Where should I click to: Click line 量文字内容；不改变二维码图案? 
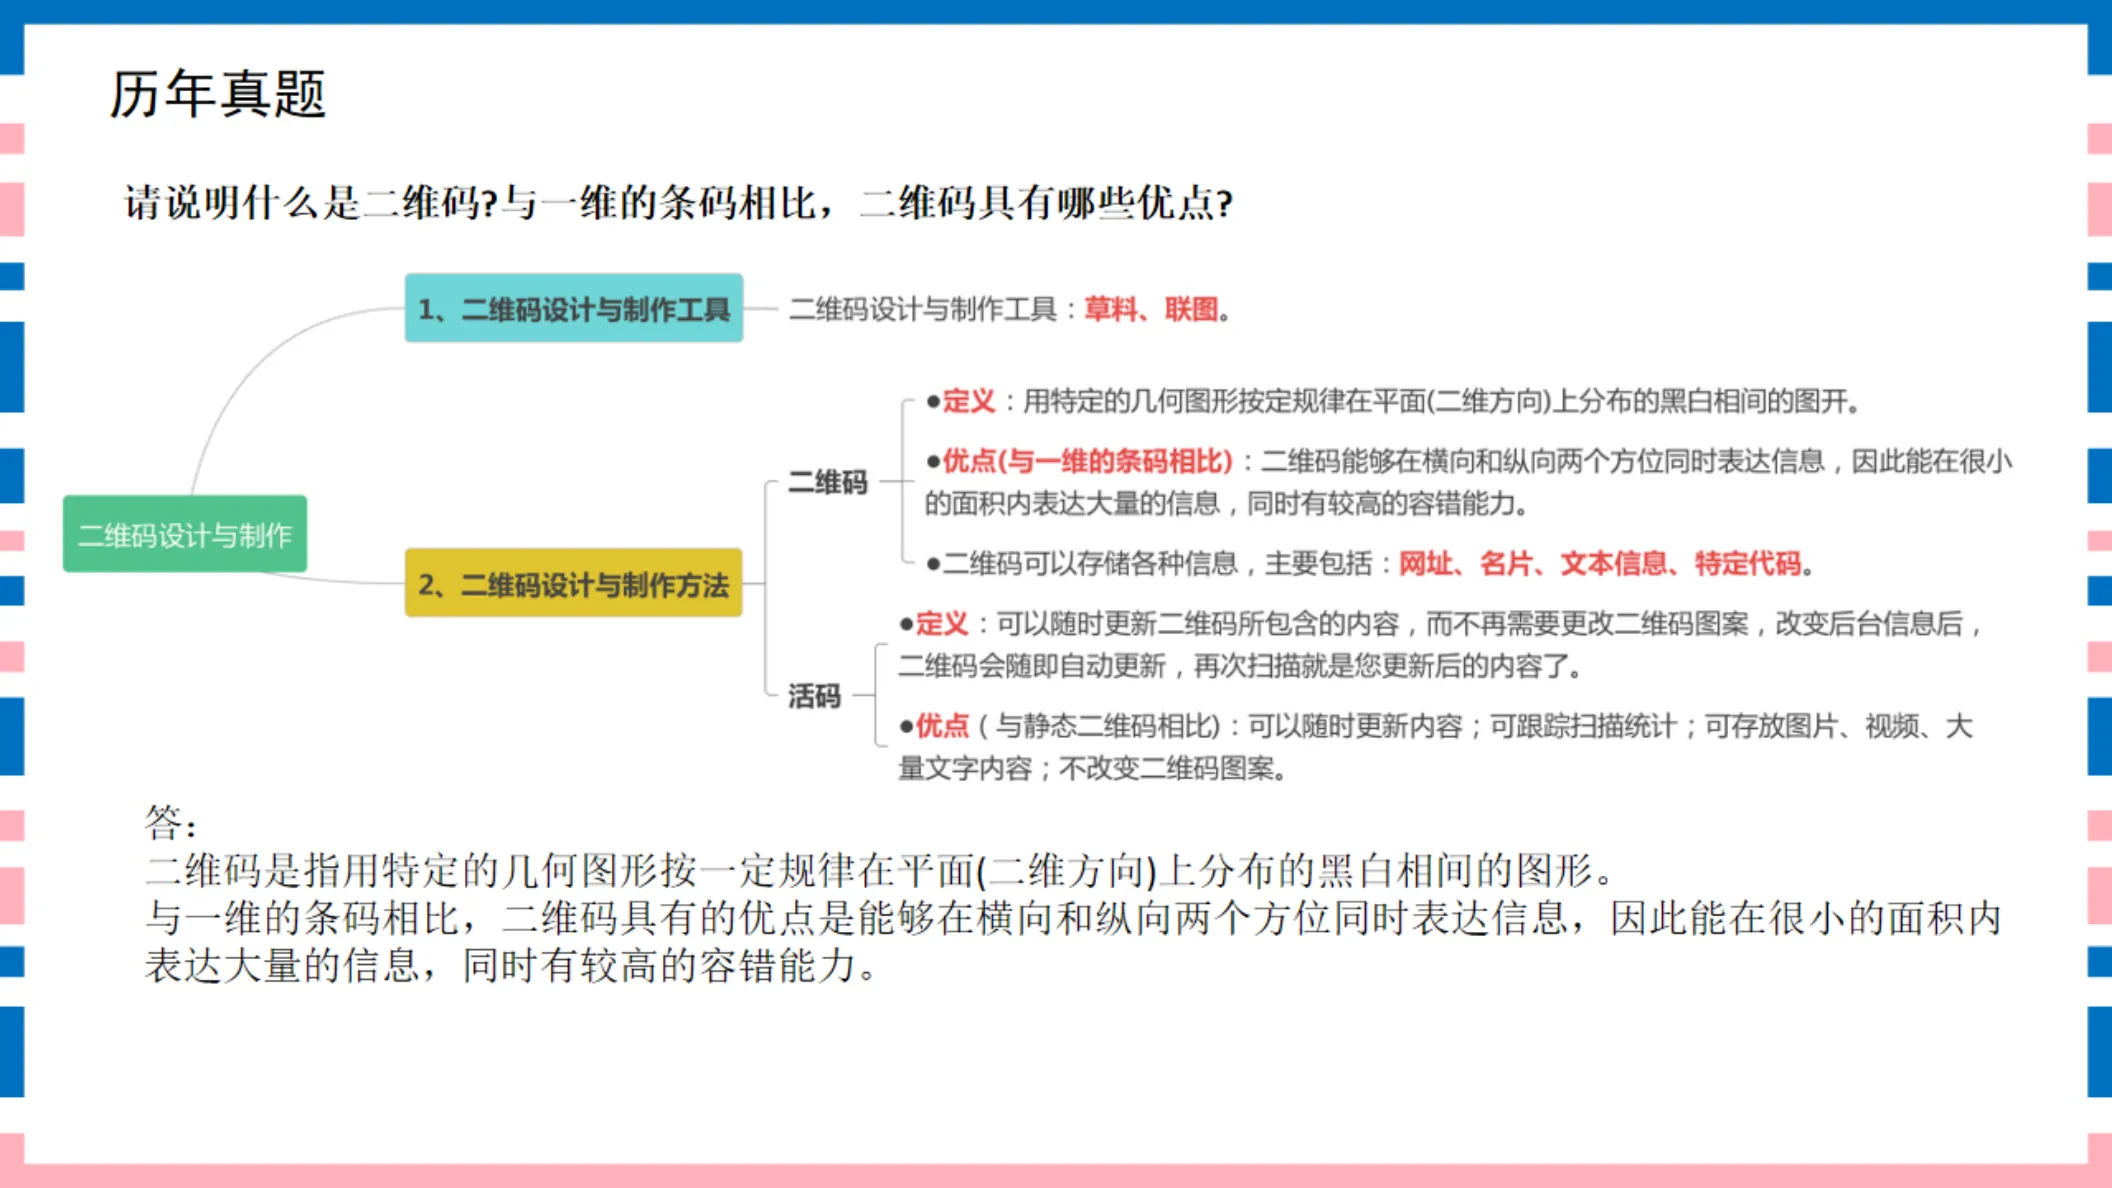click(1092, 769)
